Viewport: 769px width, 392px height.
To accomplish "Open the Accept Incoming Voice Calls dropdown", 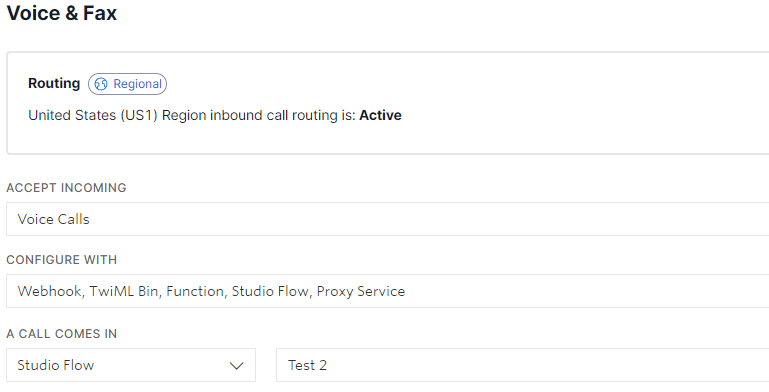I will click(x=387, y=219).
